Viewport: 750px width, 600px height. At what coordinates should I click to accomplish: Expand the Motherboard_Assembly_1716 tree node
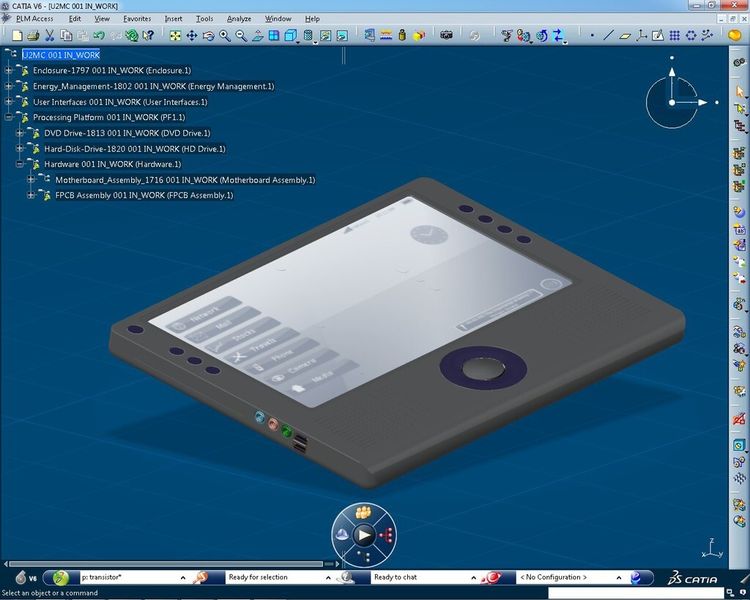coord(31,180)
